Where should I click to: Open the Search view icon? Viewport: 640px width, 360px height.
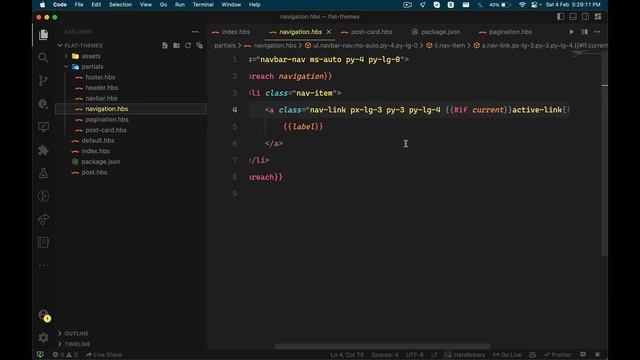click(x=43, y=58)
